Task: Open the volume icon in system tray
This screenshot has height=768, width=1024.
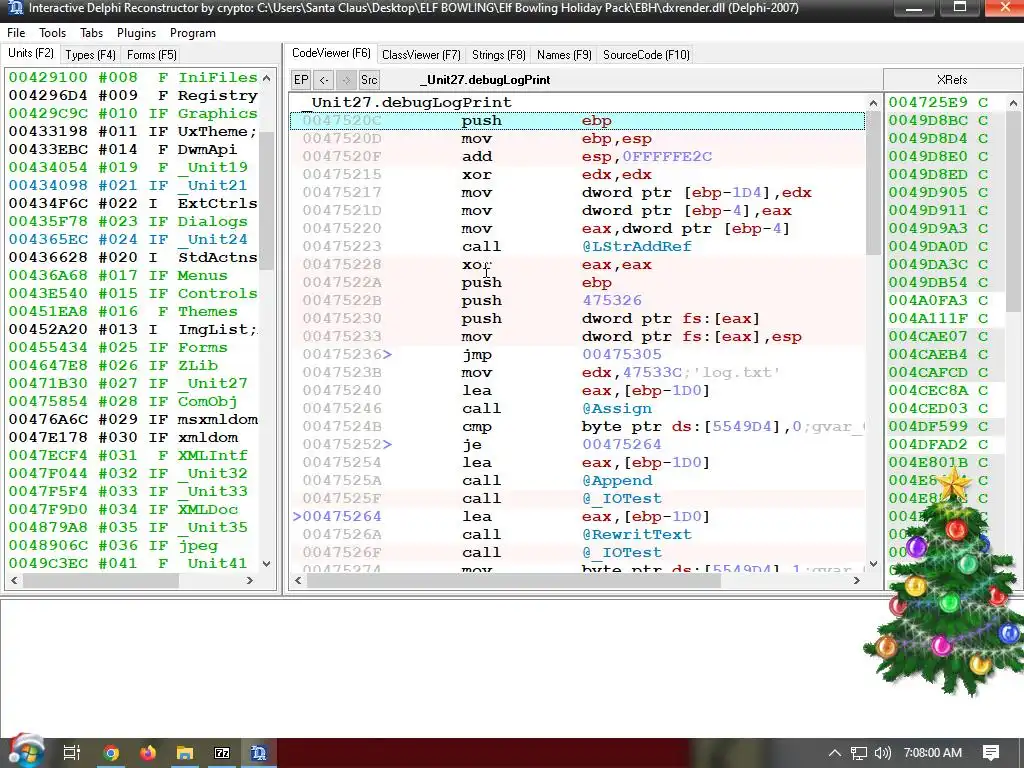Action: (882, 753)
